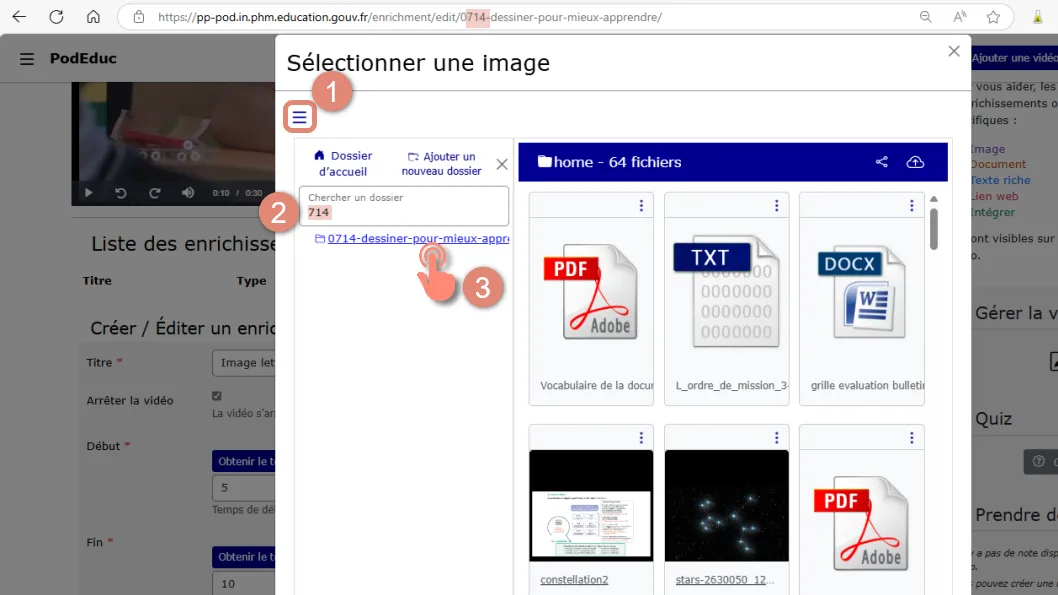The height and width of the screenshot is (595, 1058).
Task: Open options menu for Vocabulaire PDF
Action: coord(641,205)
